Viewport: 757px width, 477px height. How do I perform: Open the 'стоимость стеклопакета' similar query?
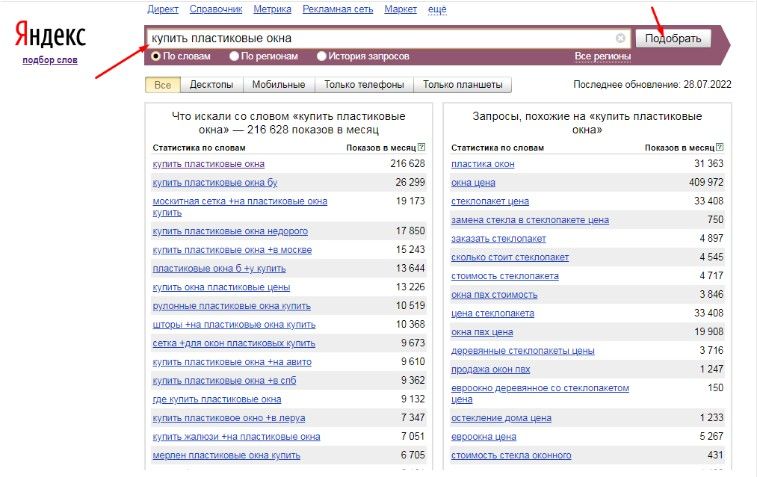[x=505, y=276]
